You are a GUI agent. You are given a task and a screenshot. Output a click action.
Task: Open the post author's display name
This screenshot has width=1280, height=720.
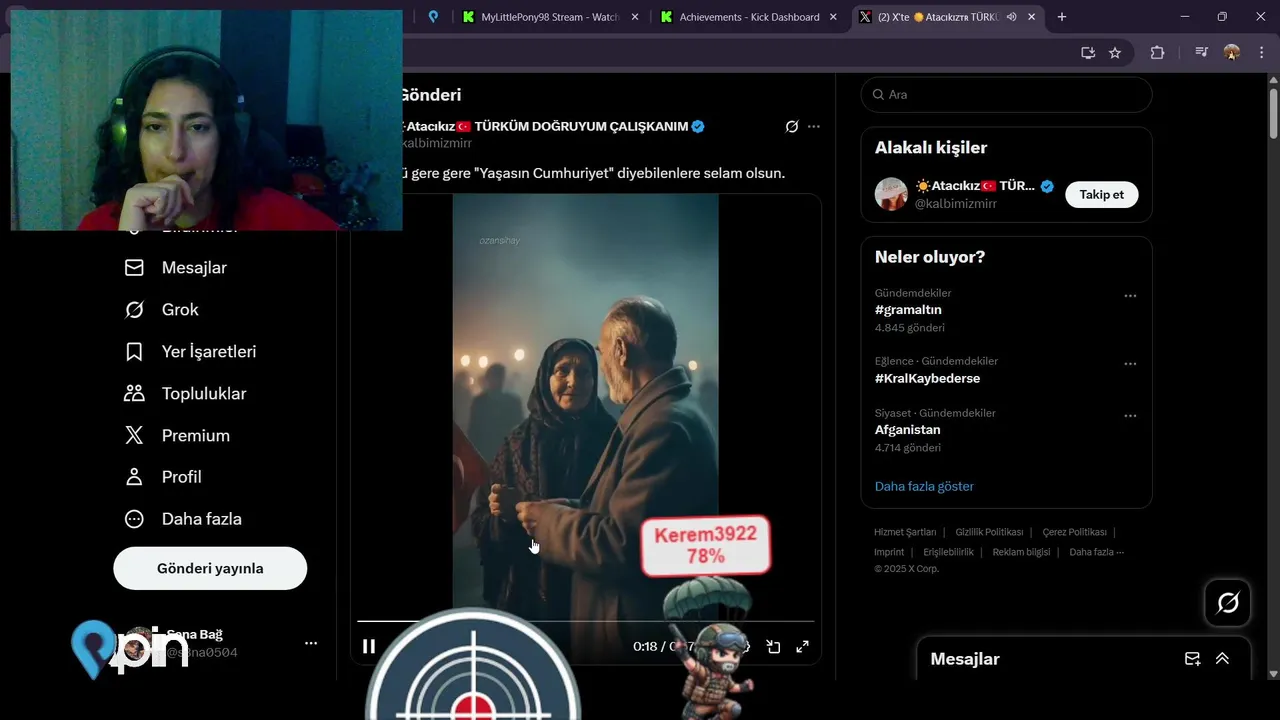[x=546, y=126]
